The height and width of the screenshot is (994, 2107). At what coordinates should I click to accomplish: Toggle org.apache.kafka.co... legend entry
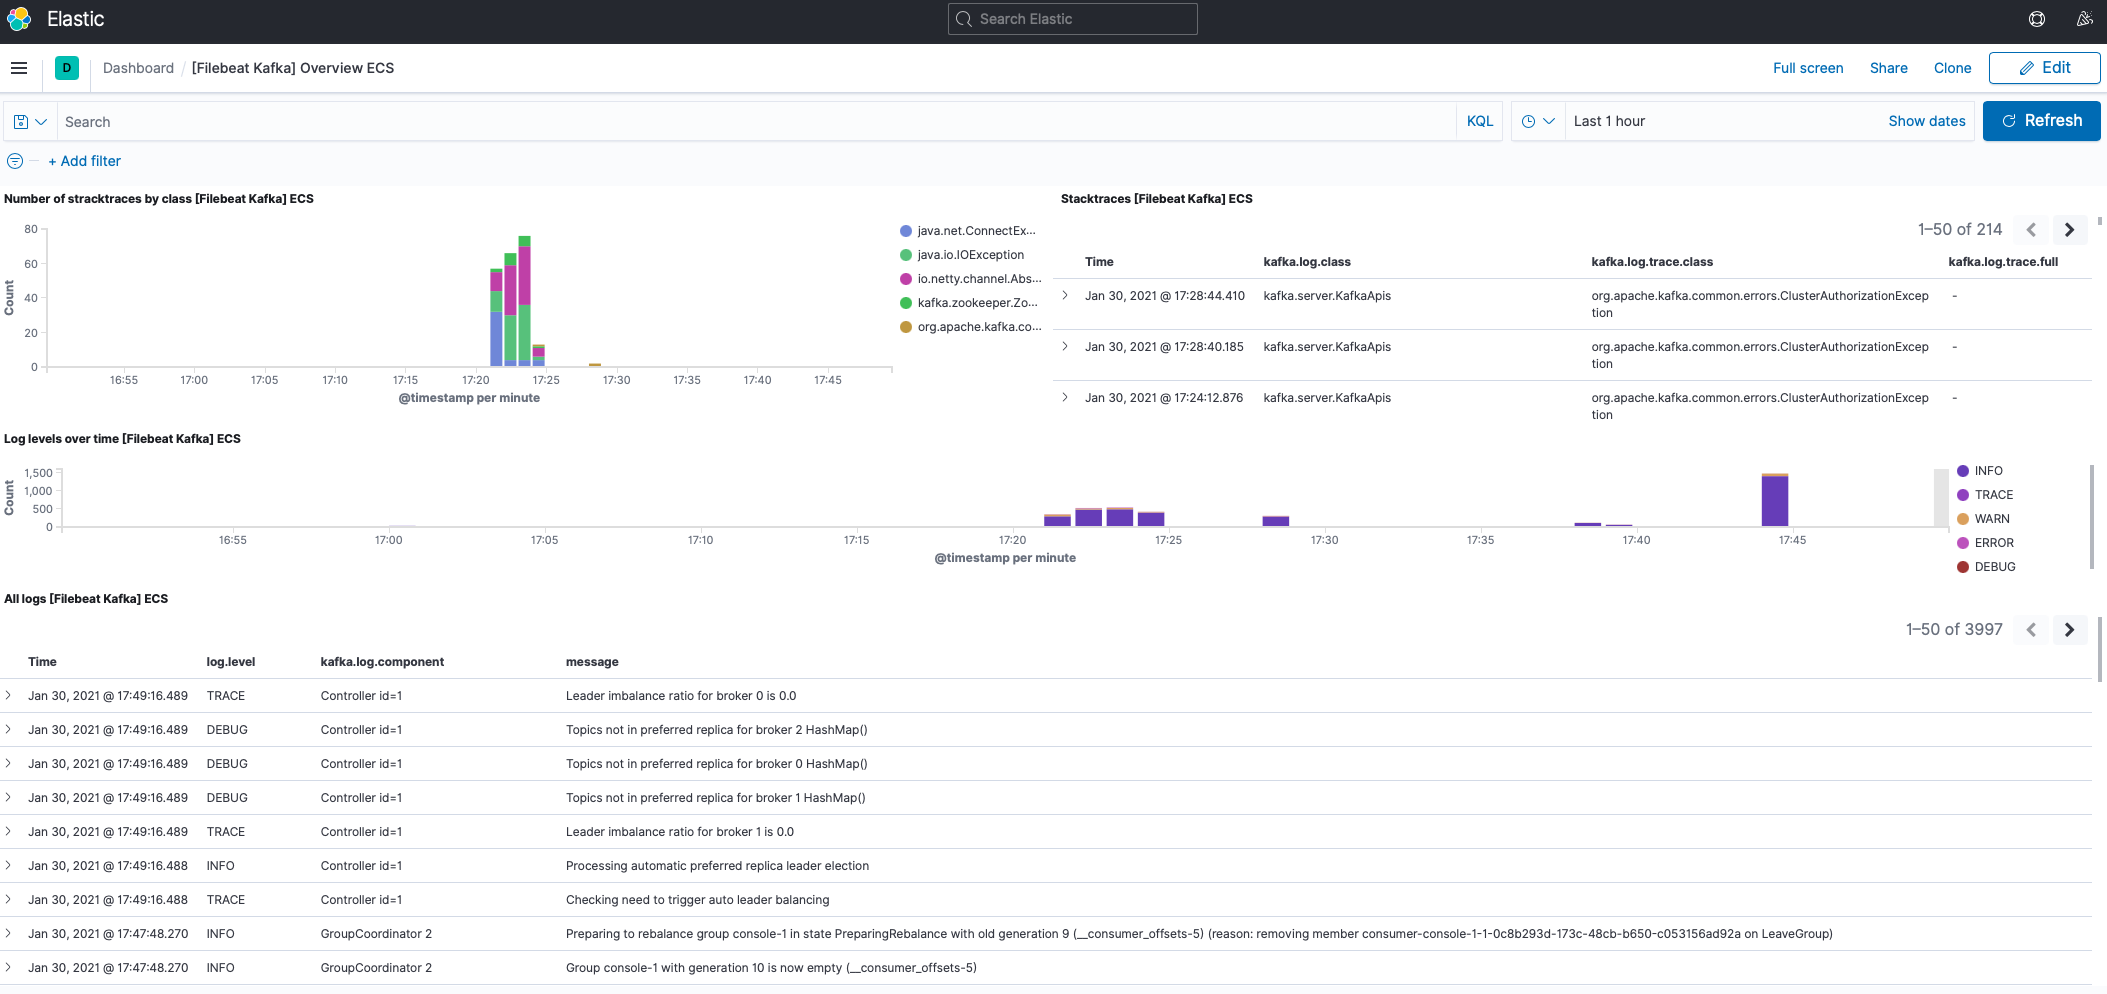(970, 327)
